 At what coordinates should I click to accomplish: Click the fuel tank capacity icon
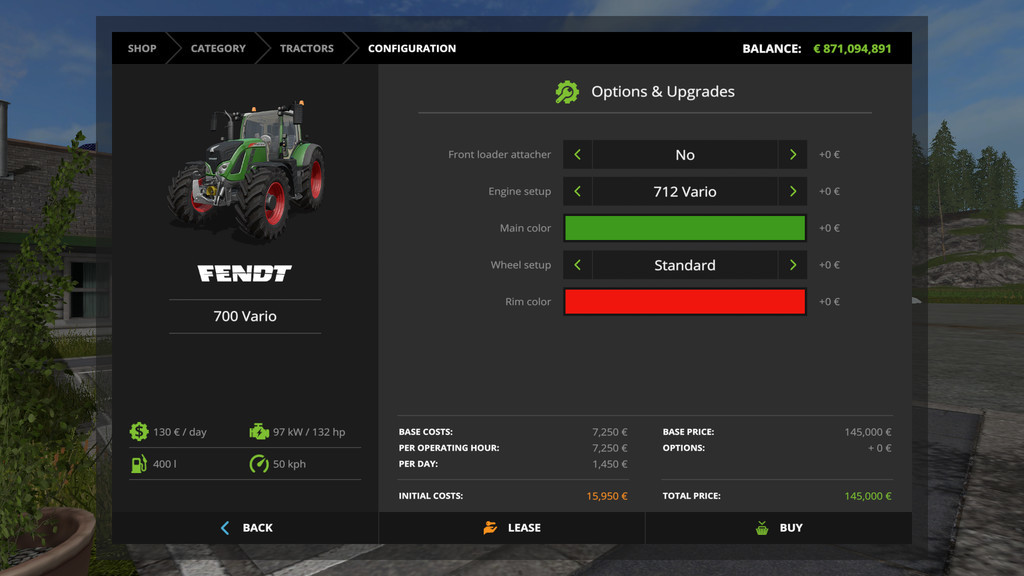pyautogui.click(x=139, y=464)
